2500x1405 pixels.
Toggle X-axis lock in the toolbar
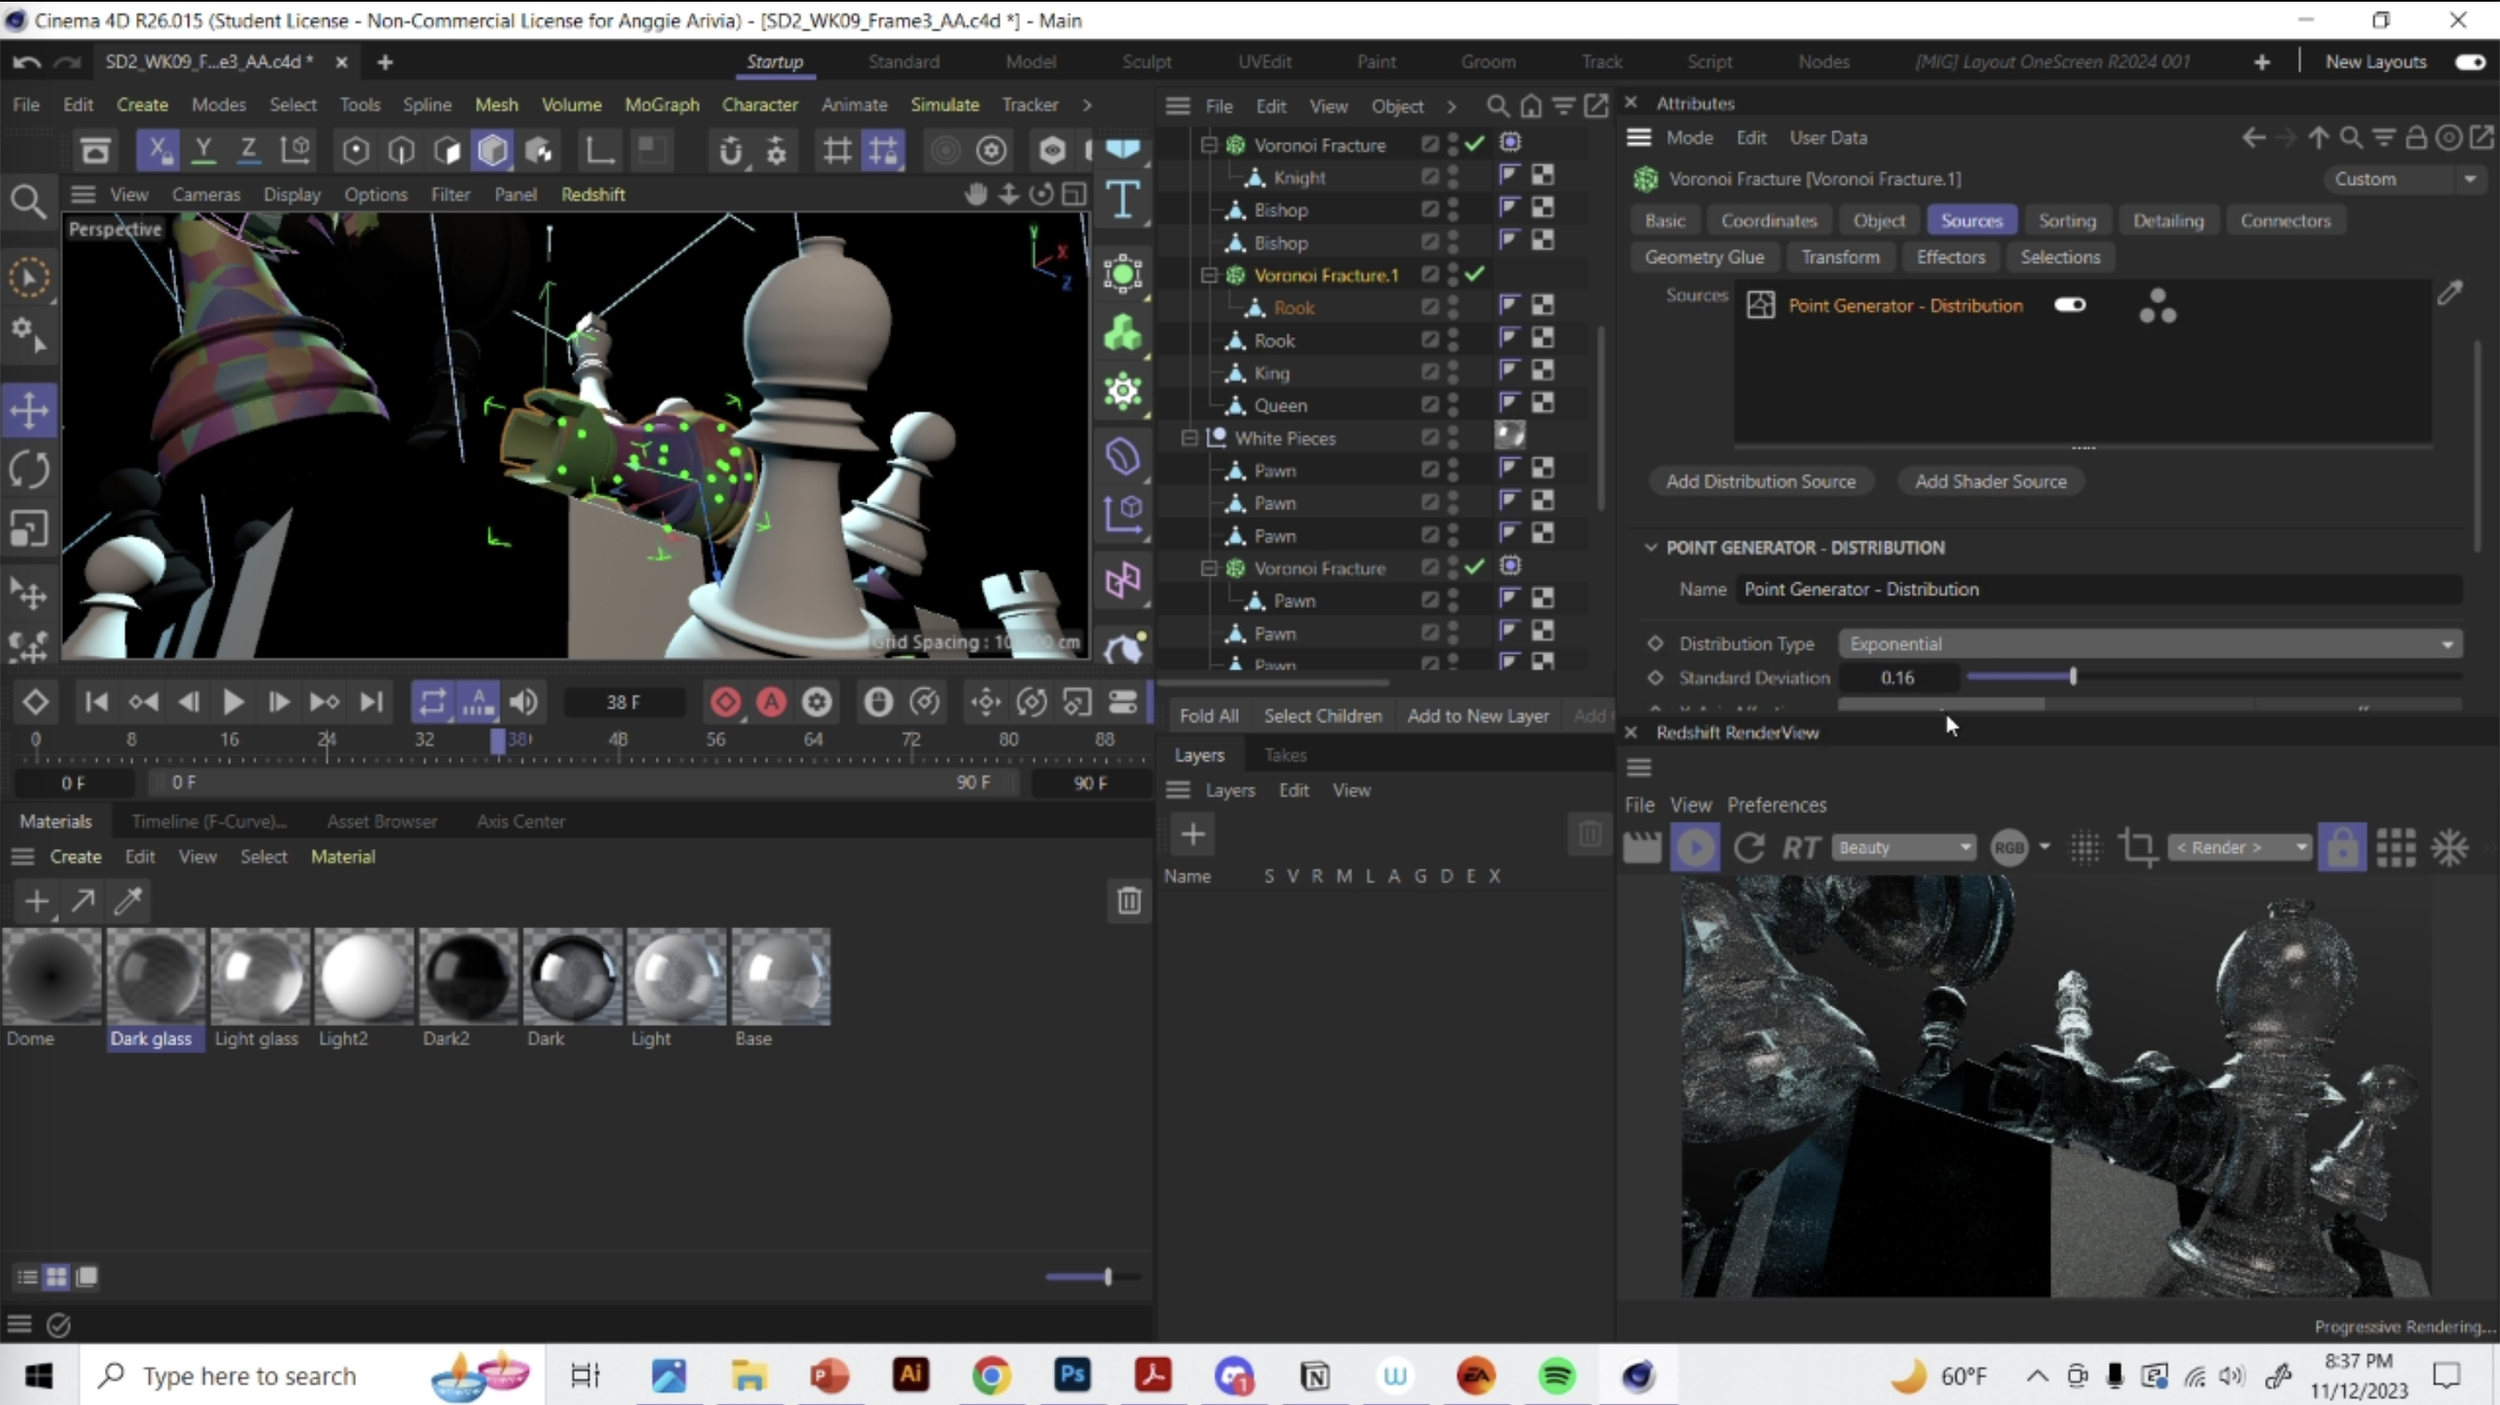point(157,150)
